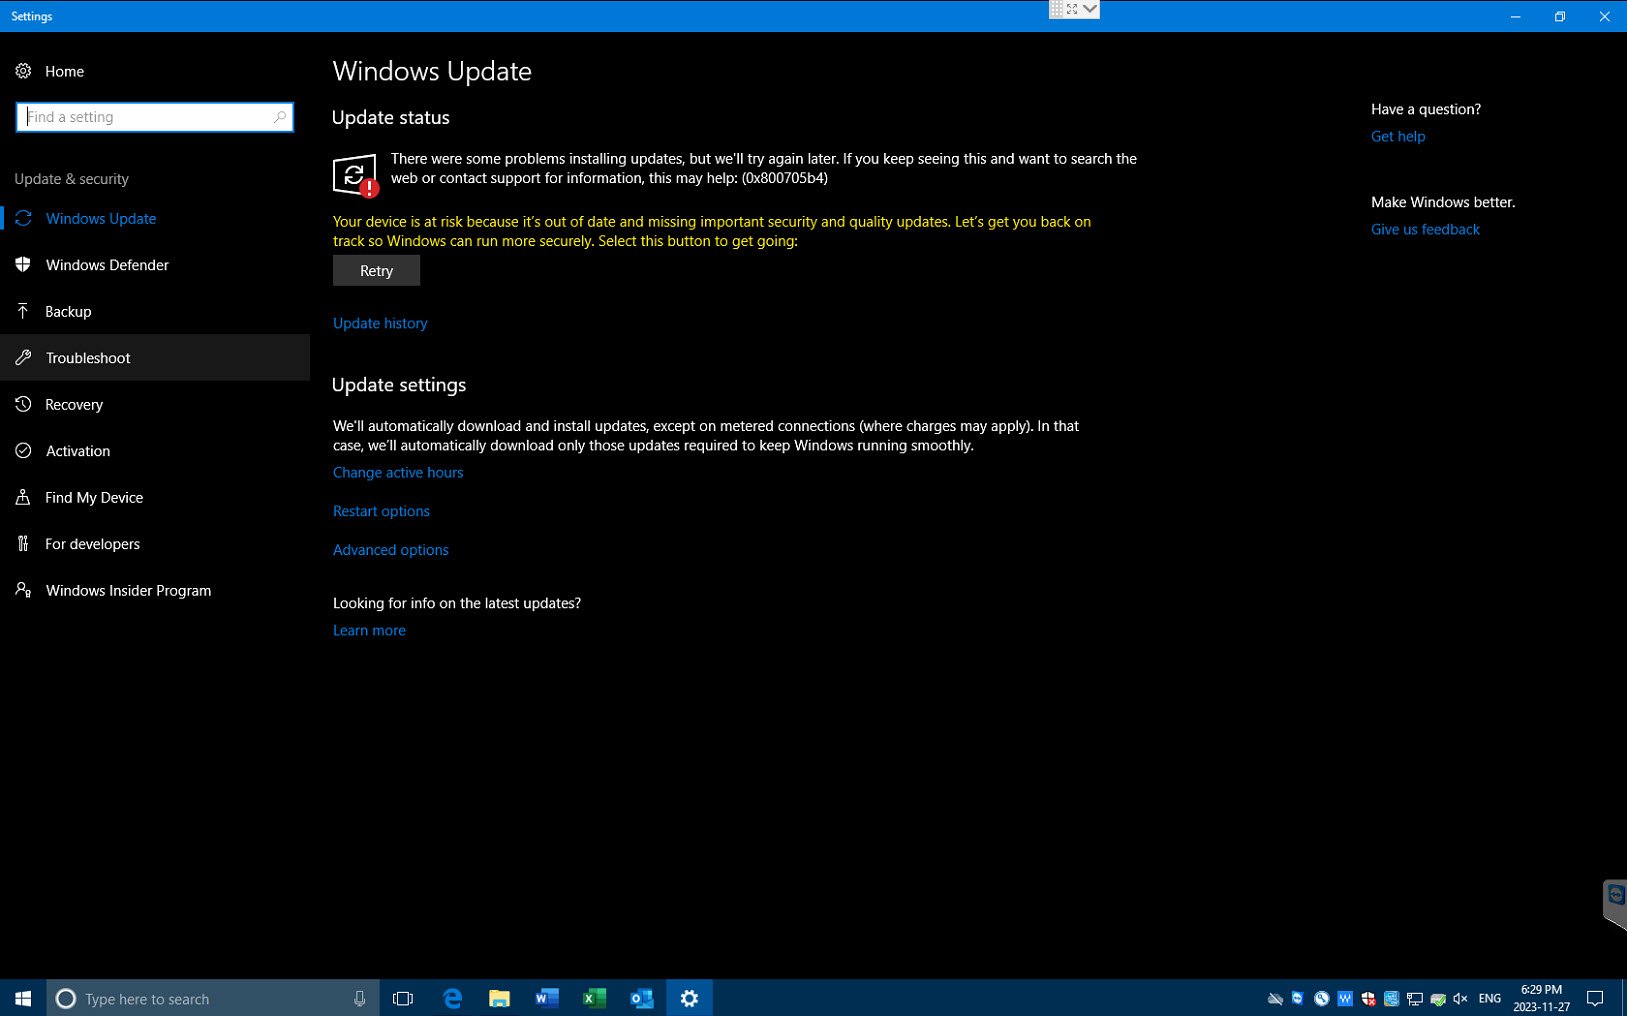This screenshot has height=1016, width=1627.
Task: Open the Action Center notification icon
Action: tap(1595, 998)
